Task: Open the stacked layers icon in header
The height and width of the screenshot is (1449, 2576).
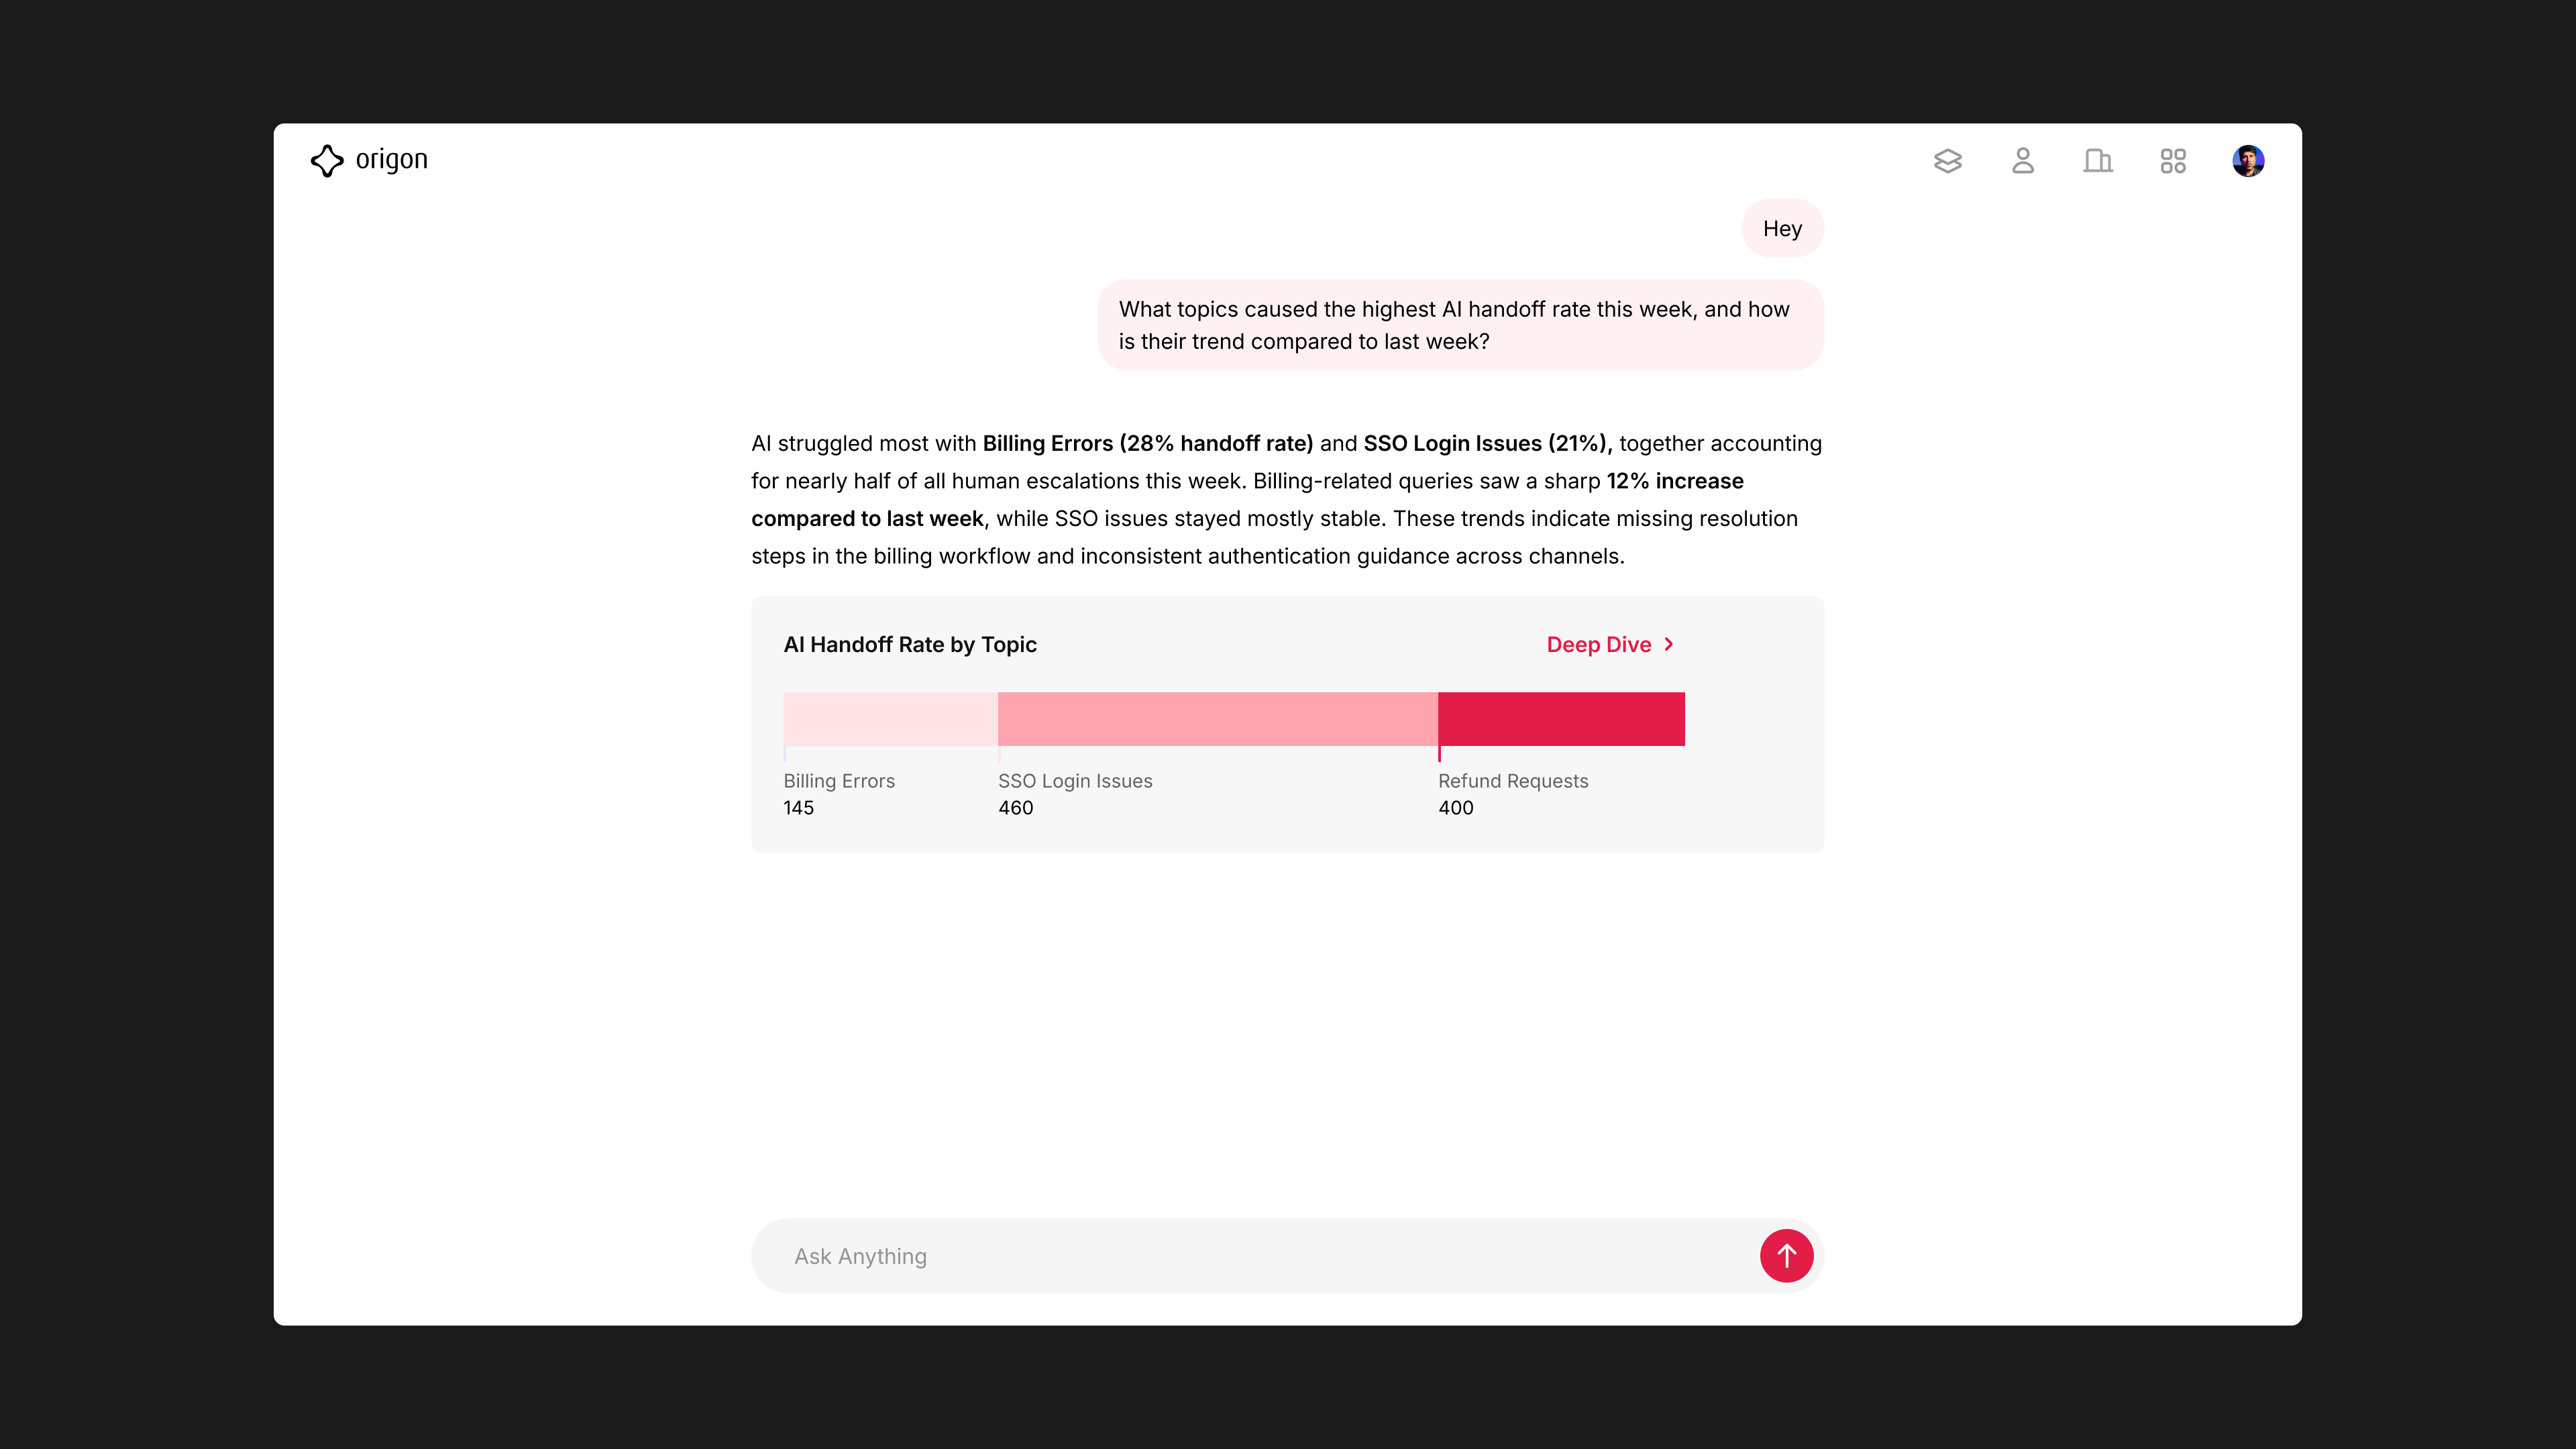Action: (1947, 161)
